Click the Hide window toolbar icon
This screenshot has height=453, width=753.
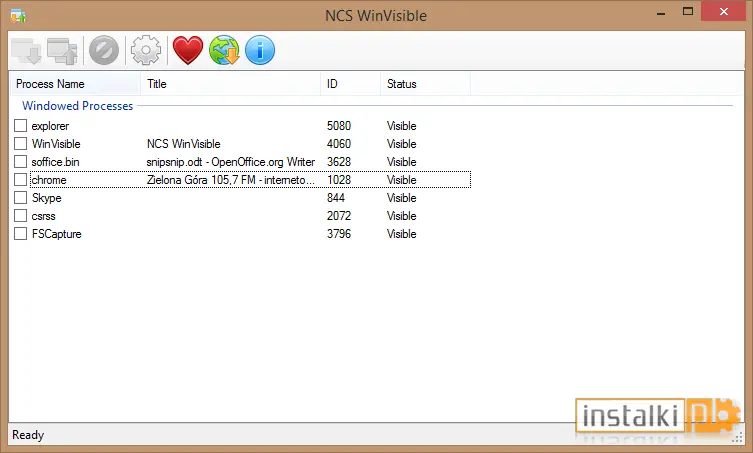26,50
